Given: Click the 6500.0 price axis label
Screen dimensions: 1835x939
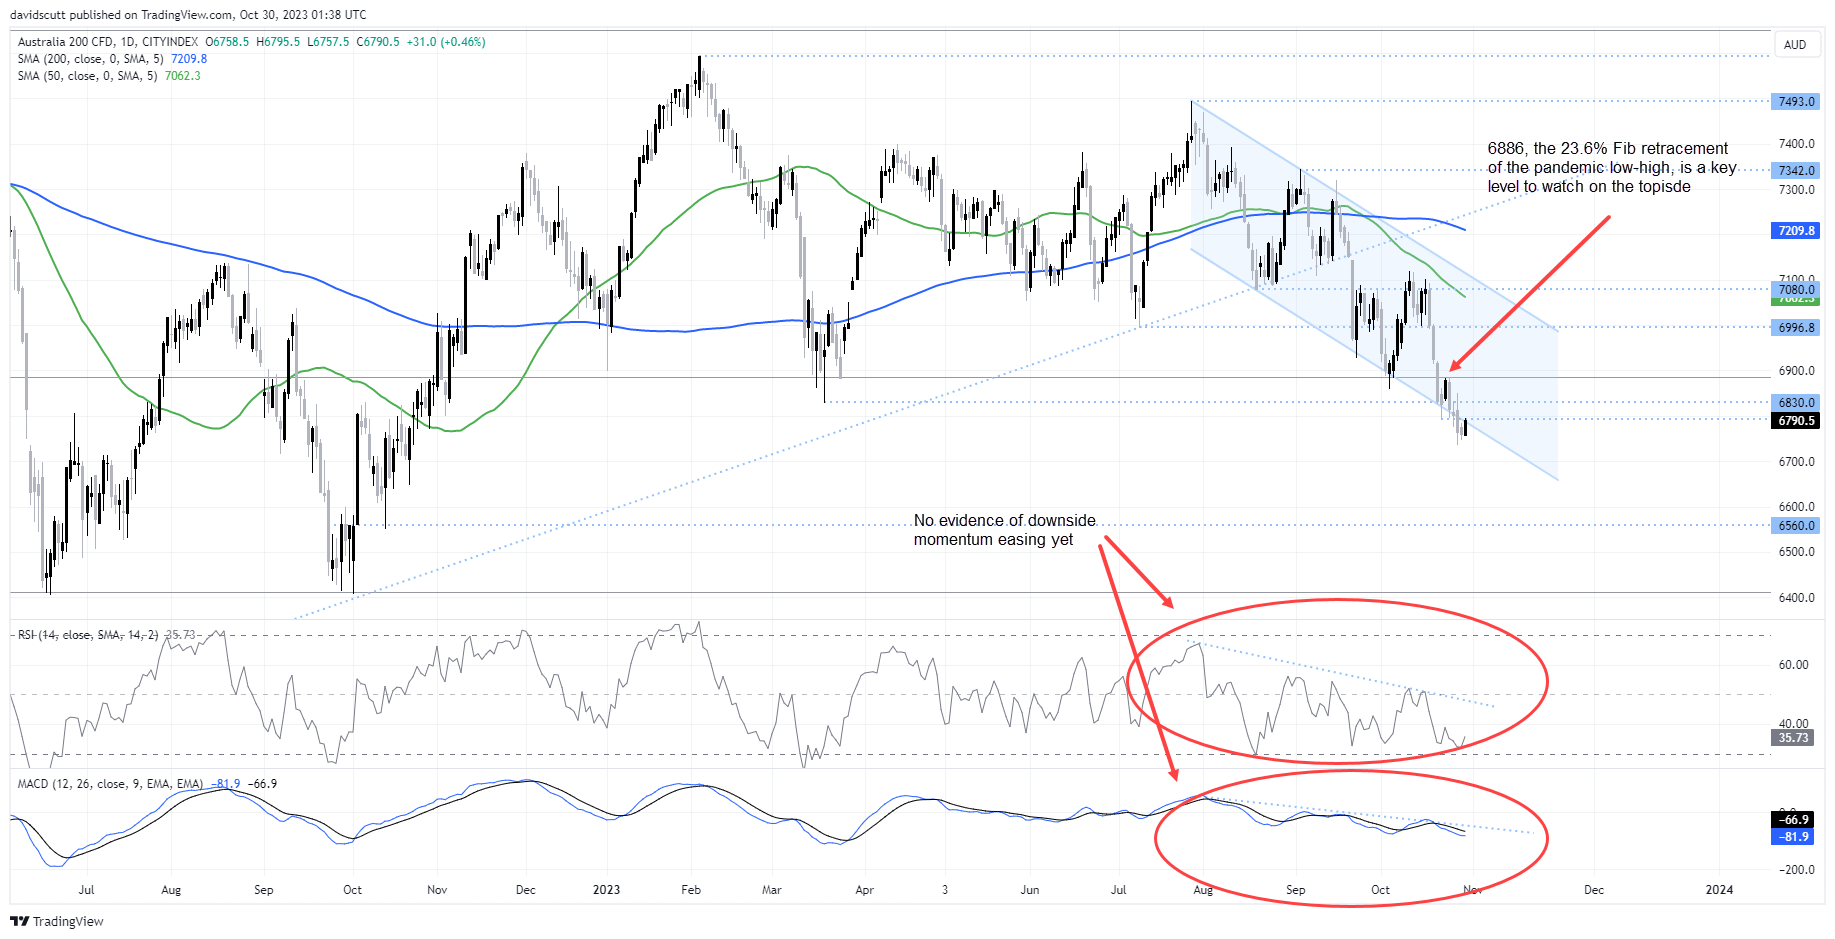Looking at the screenshot, I should pos(1797,552).
